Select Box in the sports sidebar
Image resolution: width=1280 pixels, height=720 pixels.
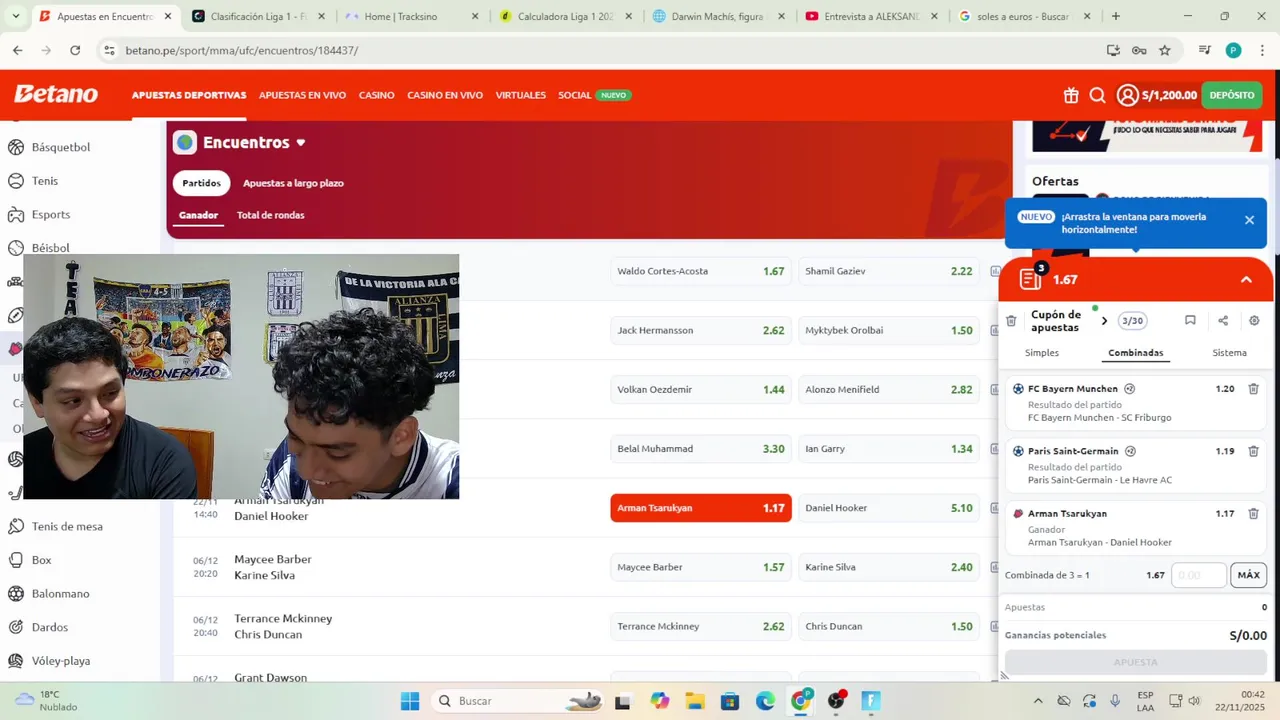pyautogui.click(x=41, y=560)
